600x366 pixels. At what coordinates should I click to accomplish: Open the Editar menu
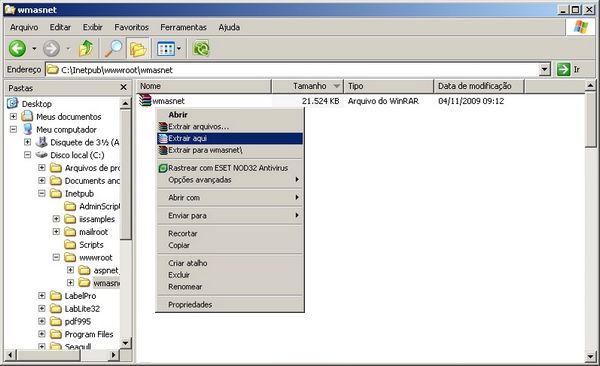tap(60, 27)
